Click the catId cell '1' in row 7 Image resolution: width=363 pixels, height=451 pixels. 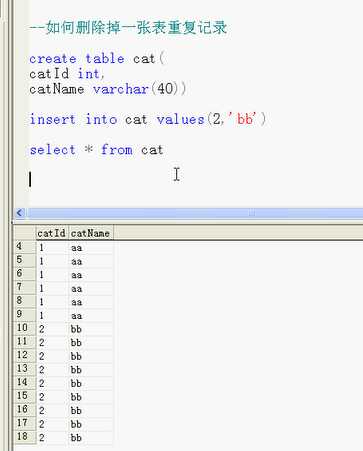52,288
